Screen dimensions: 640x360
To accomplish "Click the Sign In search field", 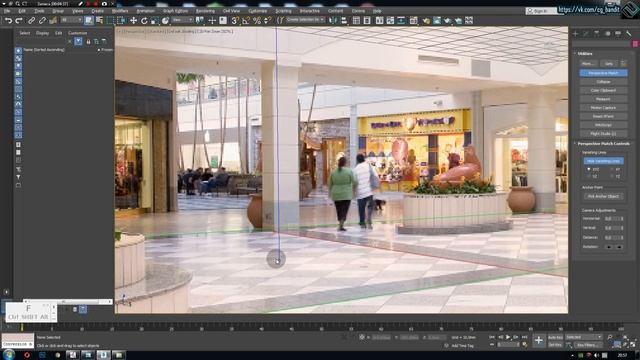I will [x=541, y=11].
